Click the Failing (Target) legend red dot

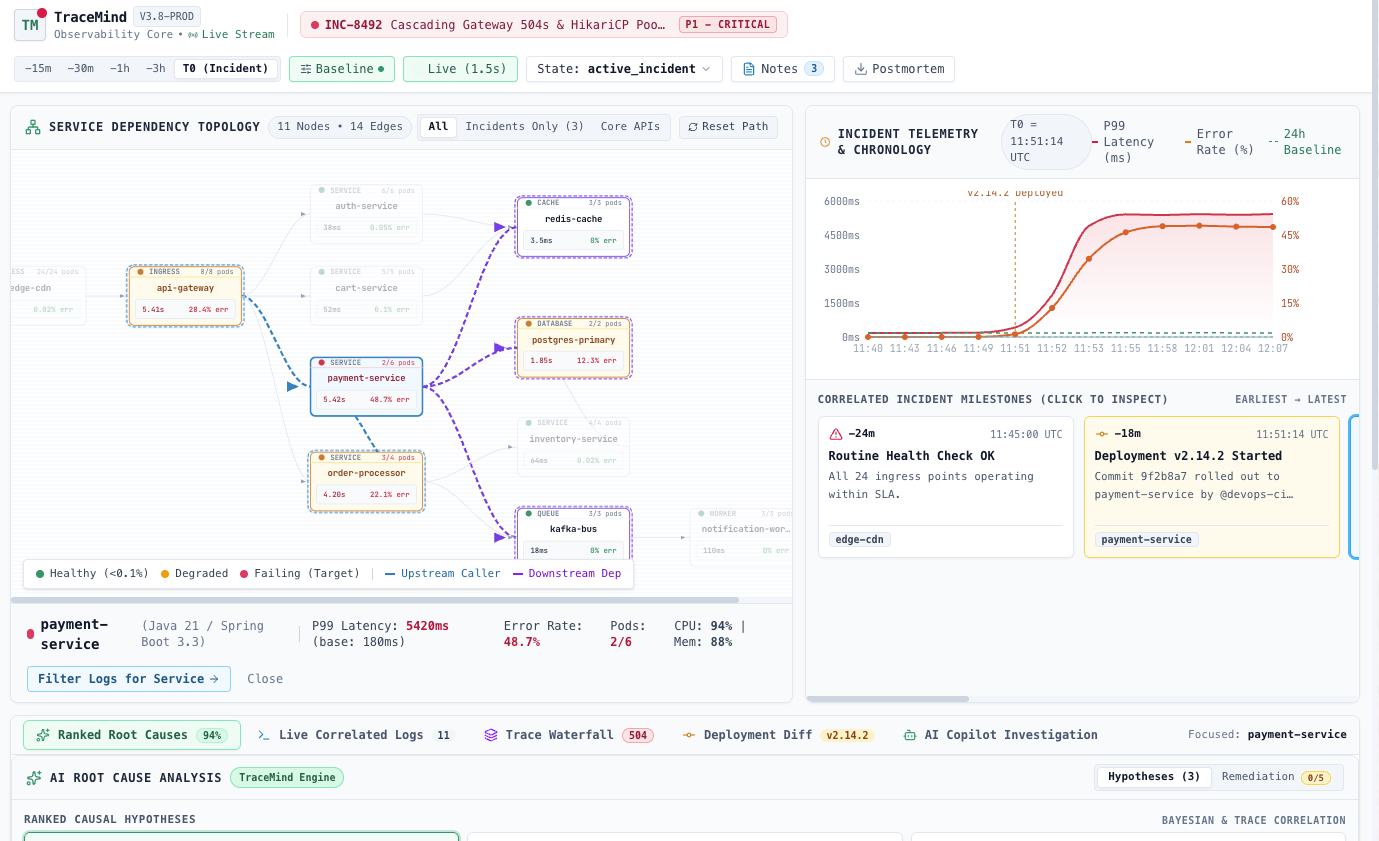click(x=243, y=574)
